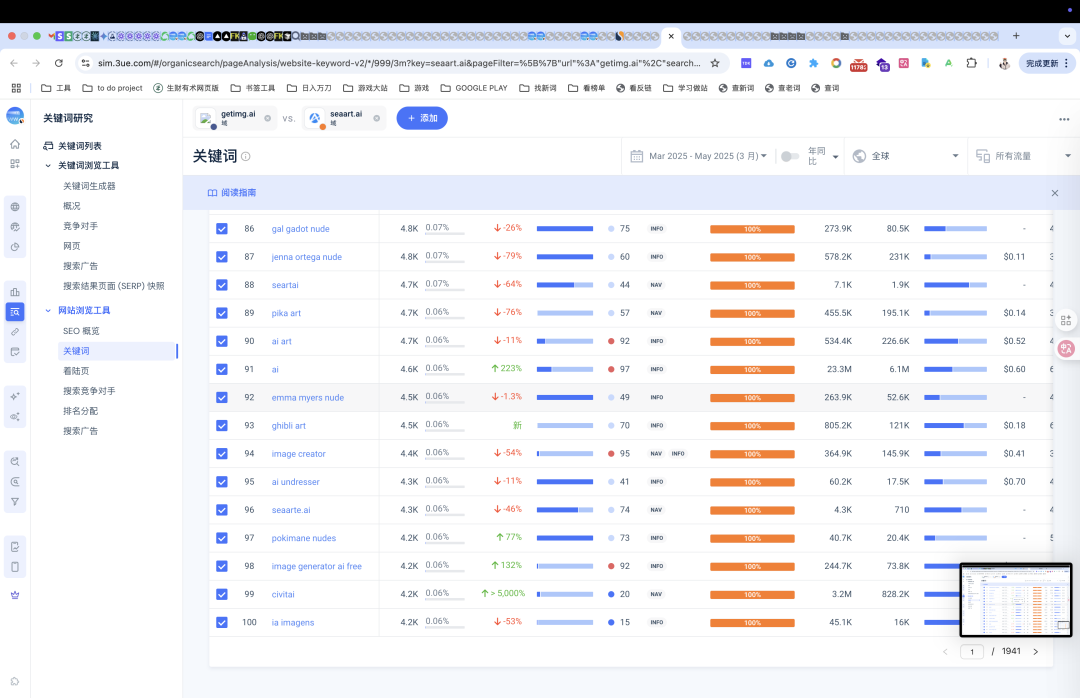Click the picture-in-picture thumbnail preview
The height and width of the screenshot is (698, 1080).
coord(1016,600)
